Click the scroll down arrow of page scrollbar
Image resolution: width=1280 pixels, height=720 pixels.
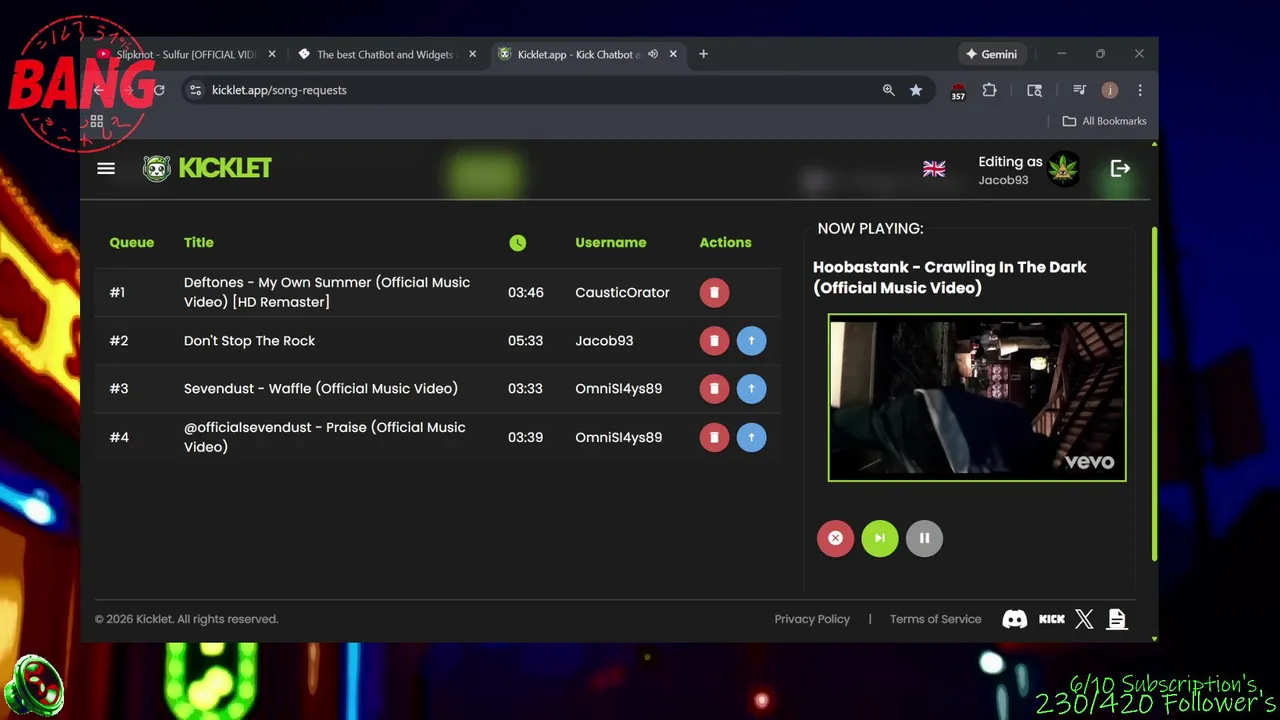coord(1154,638)
